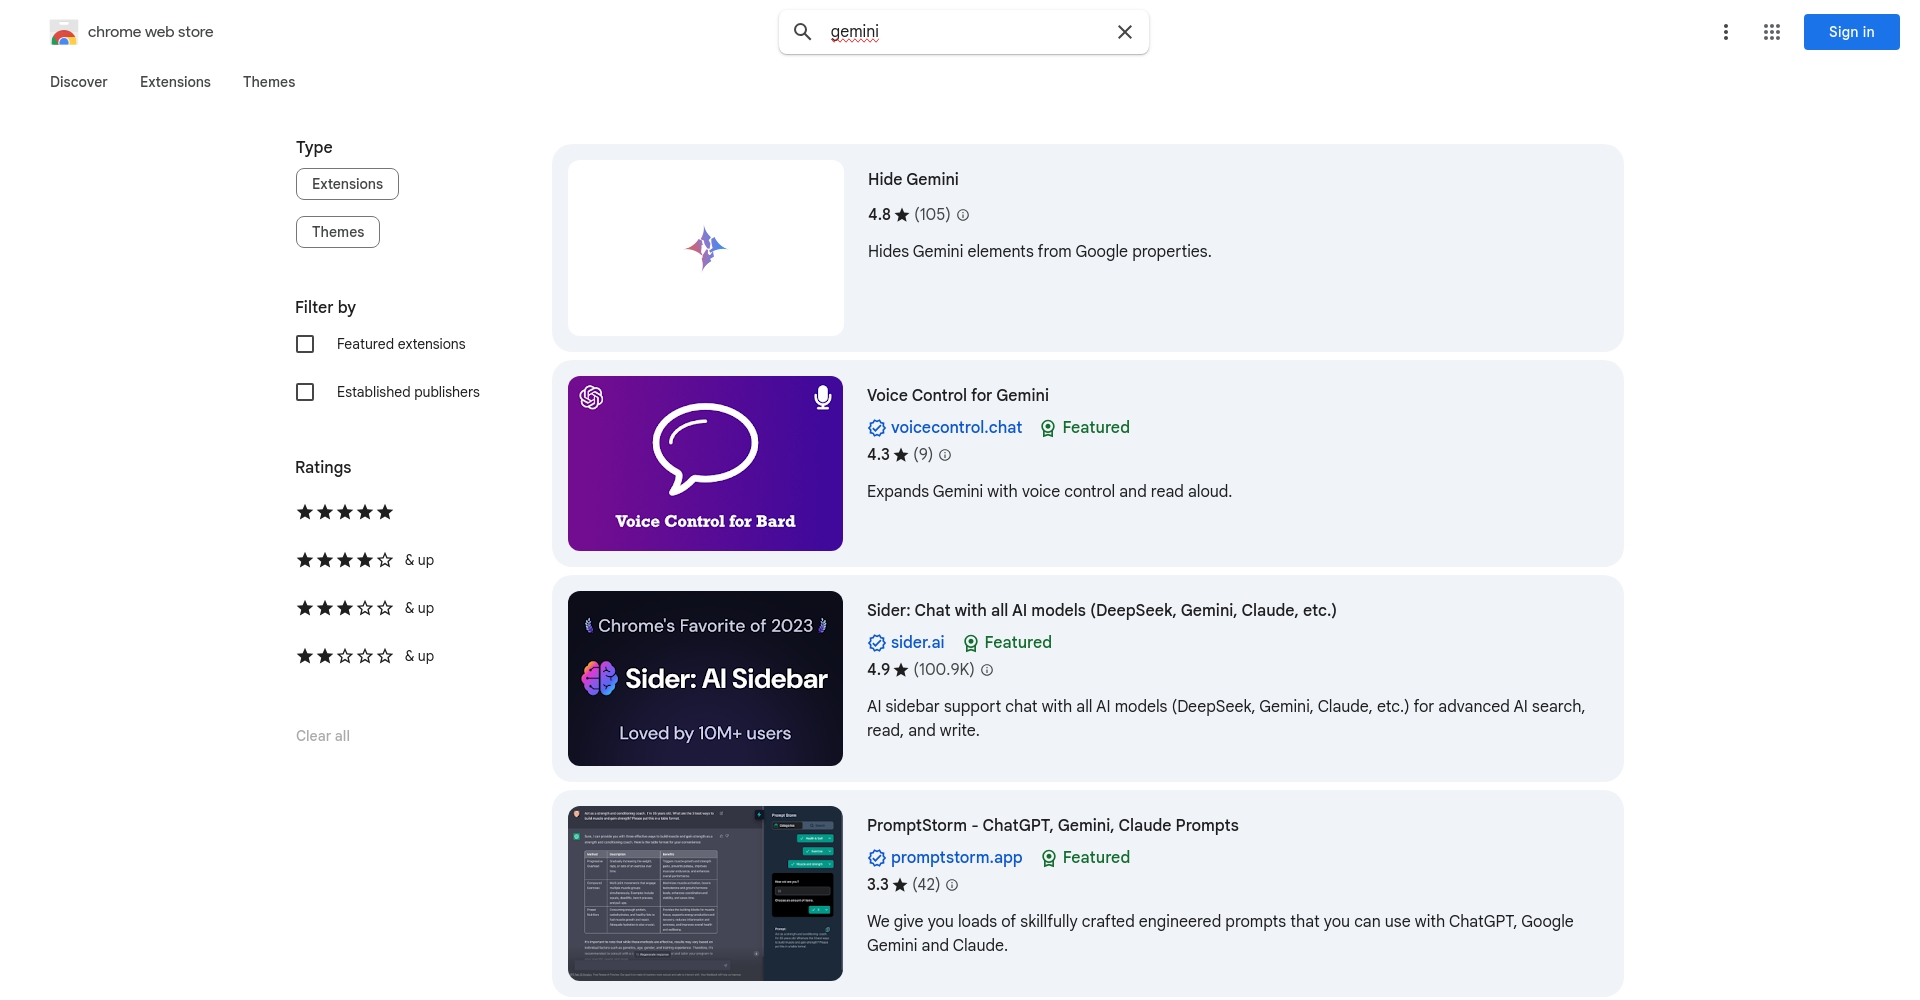
Task: Select the 2 stars & up rating filter
Action: [365, 656]
